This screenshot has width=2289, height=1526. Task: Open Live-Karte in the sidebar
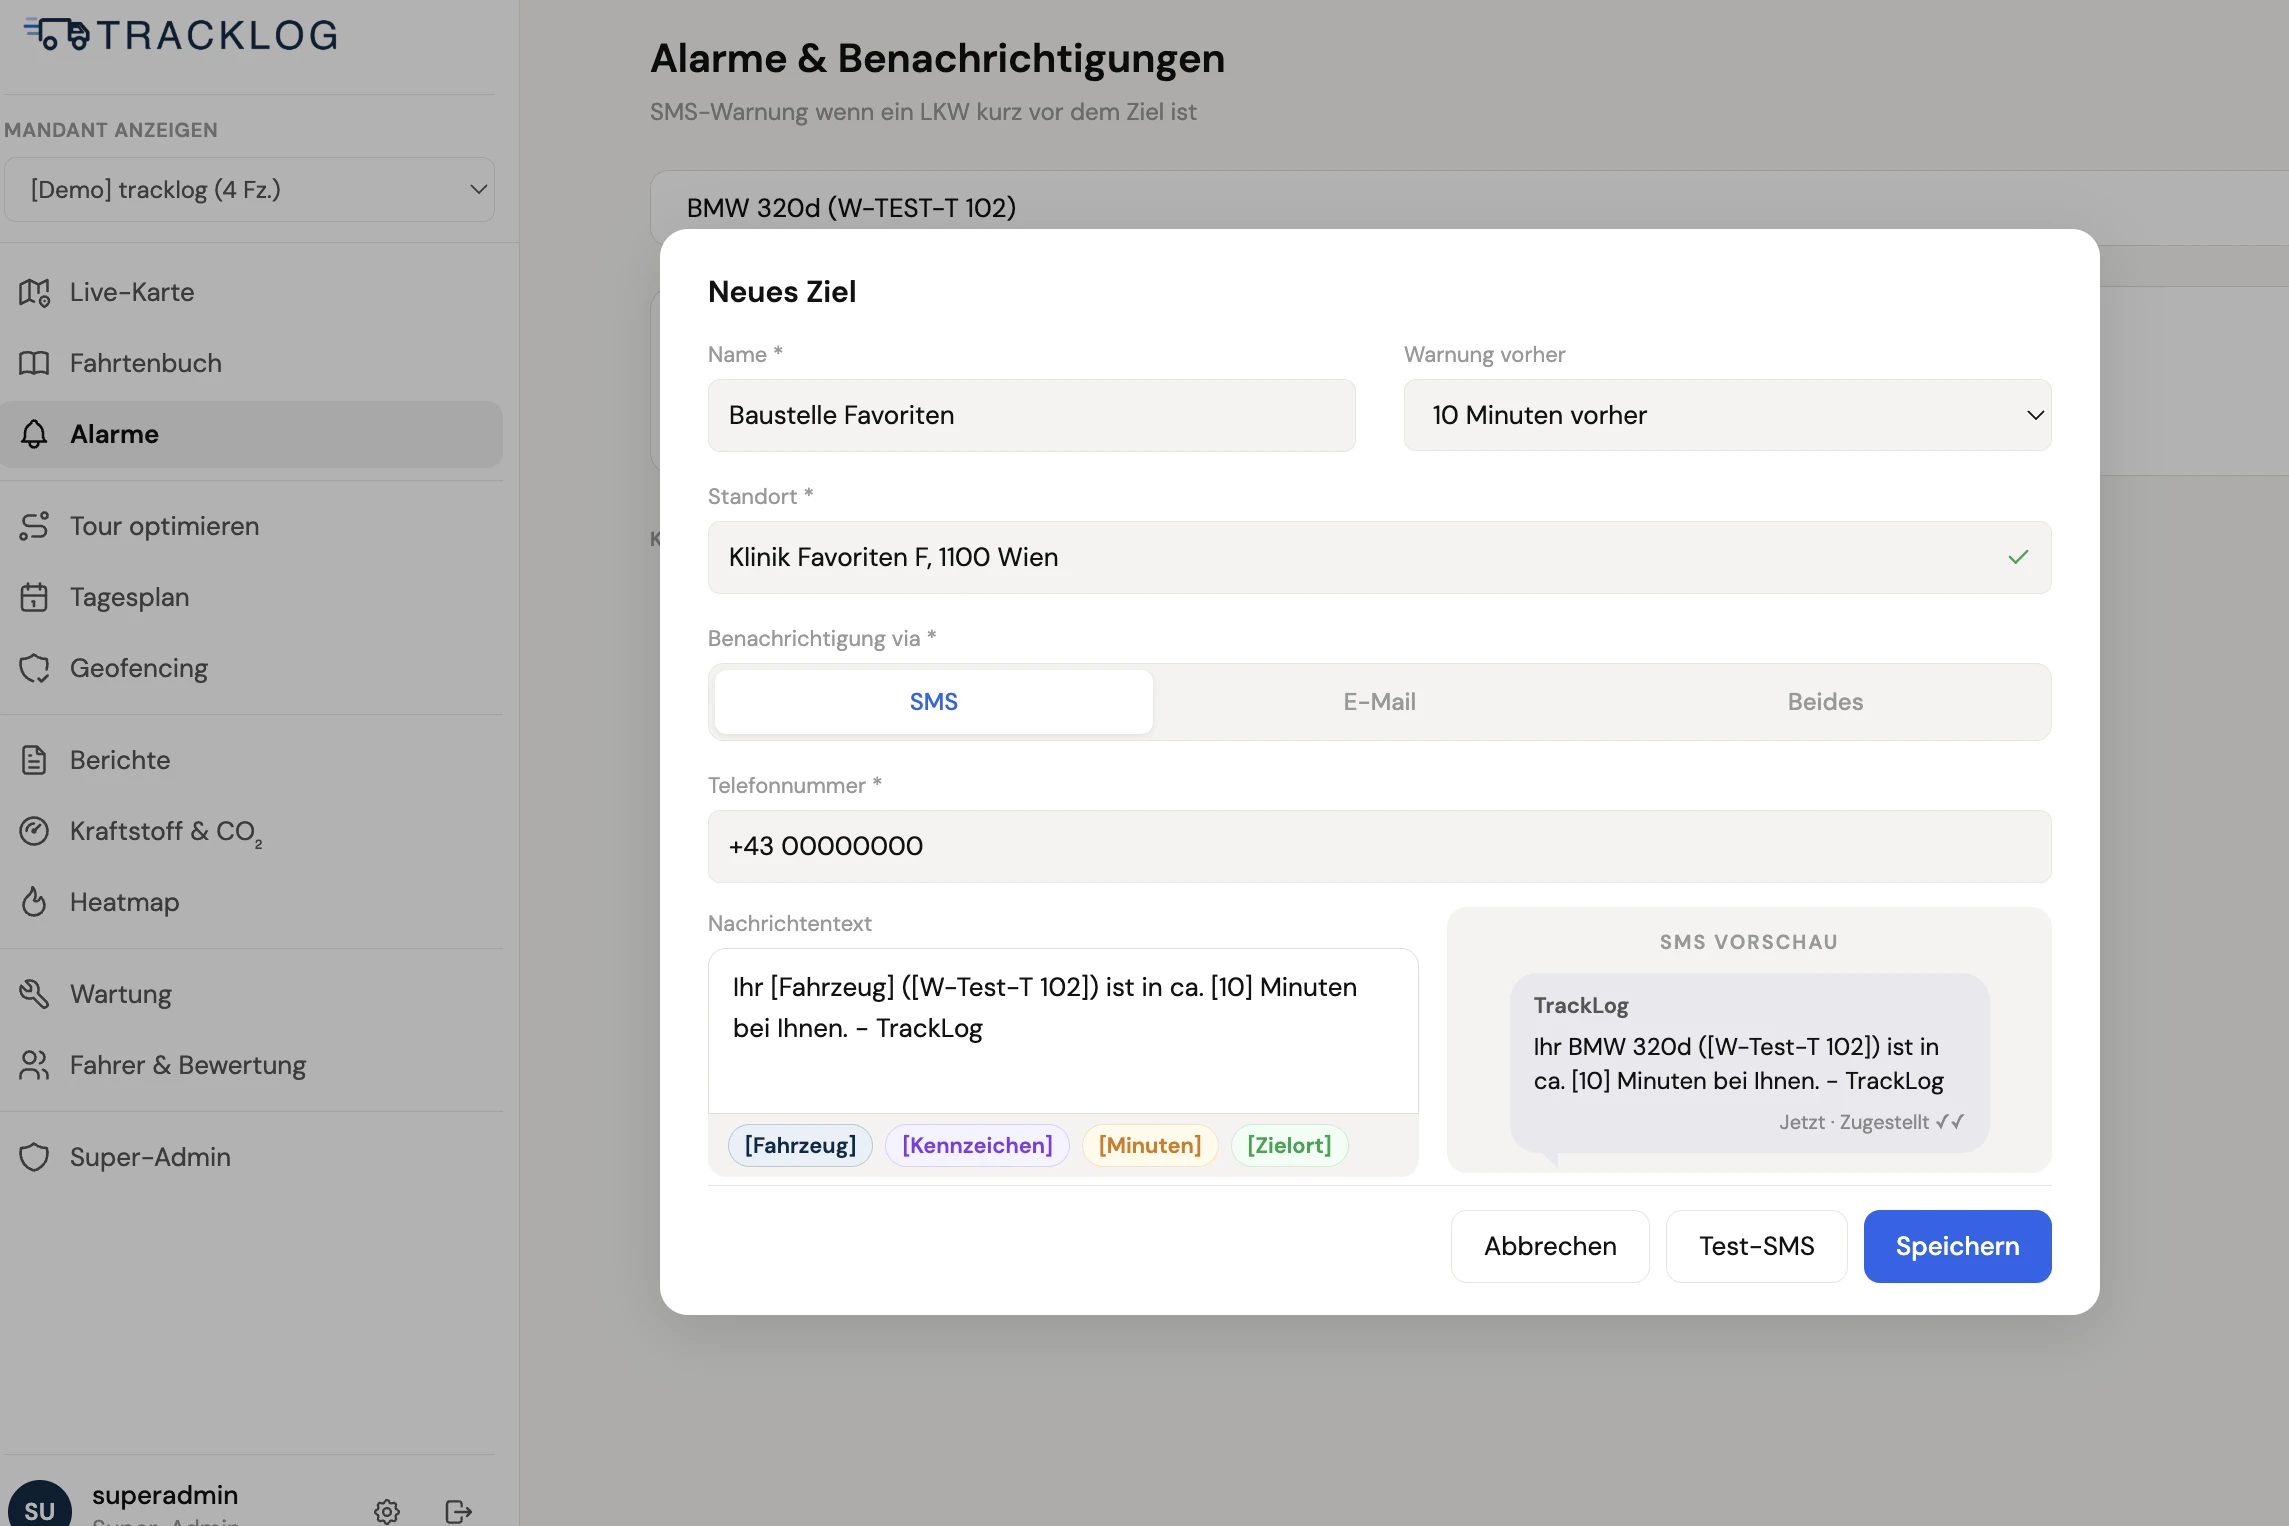click(x=250, y=293)
